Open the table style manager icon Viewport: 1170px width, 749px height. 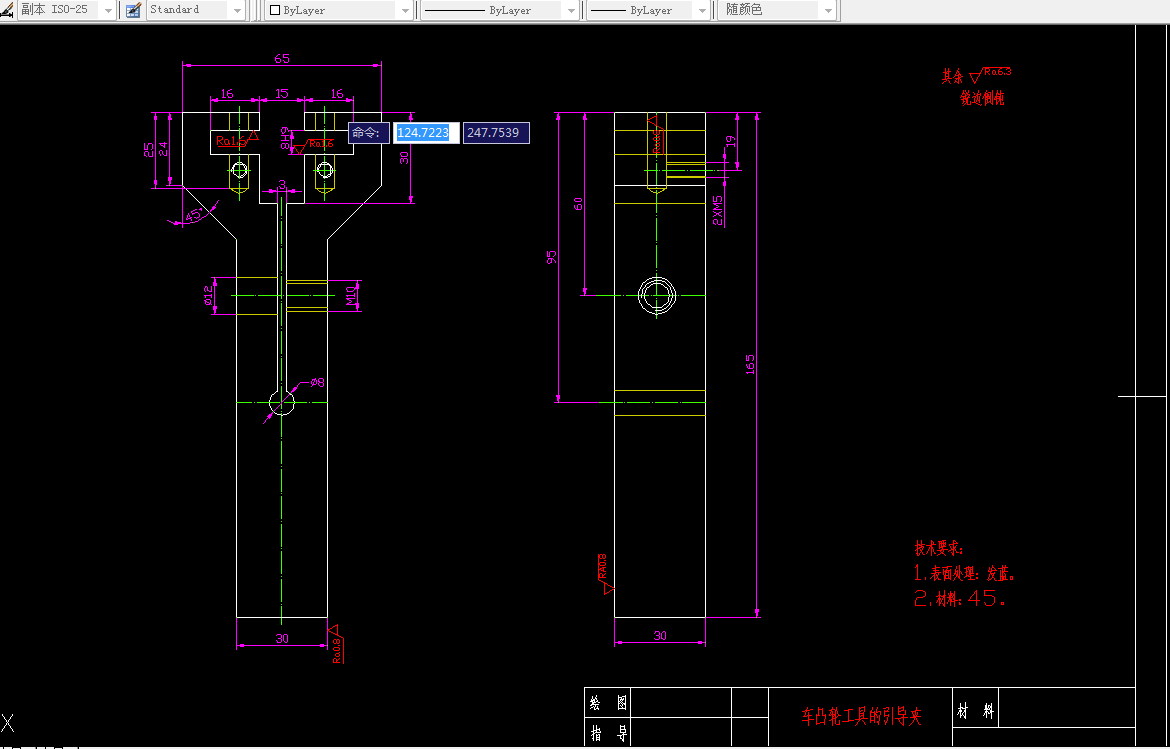(x=134, y=10)
